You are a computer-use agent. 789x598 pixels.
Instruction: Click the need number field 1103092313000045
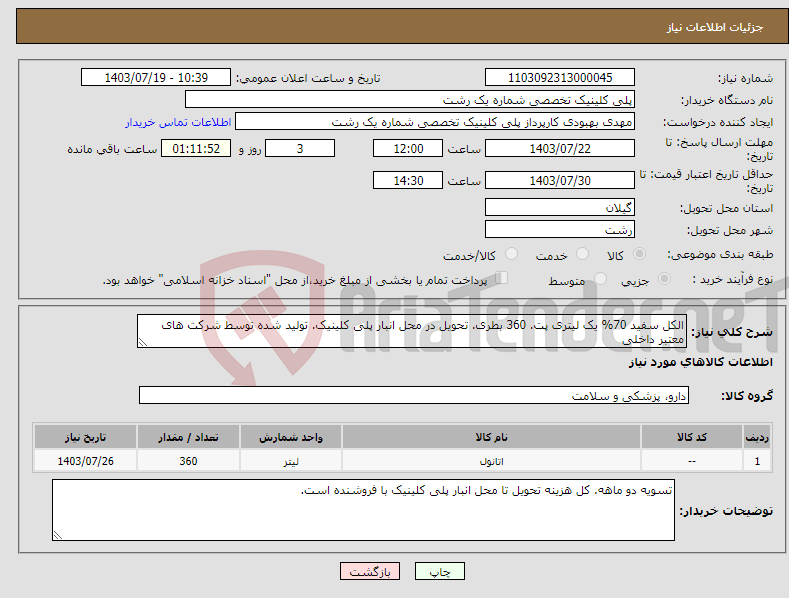560,78
